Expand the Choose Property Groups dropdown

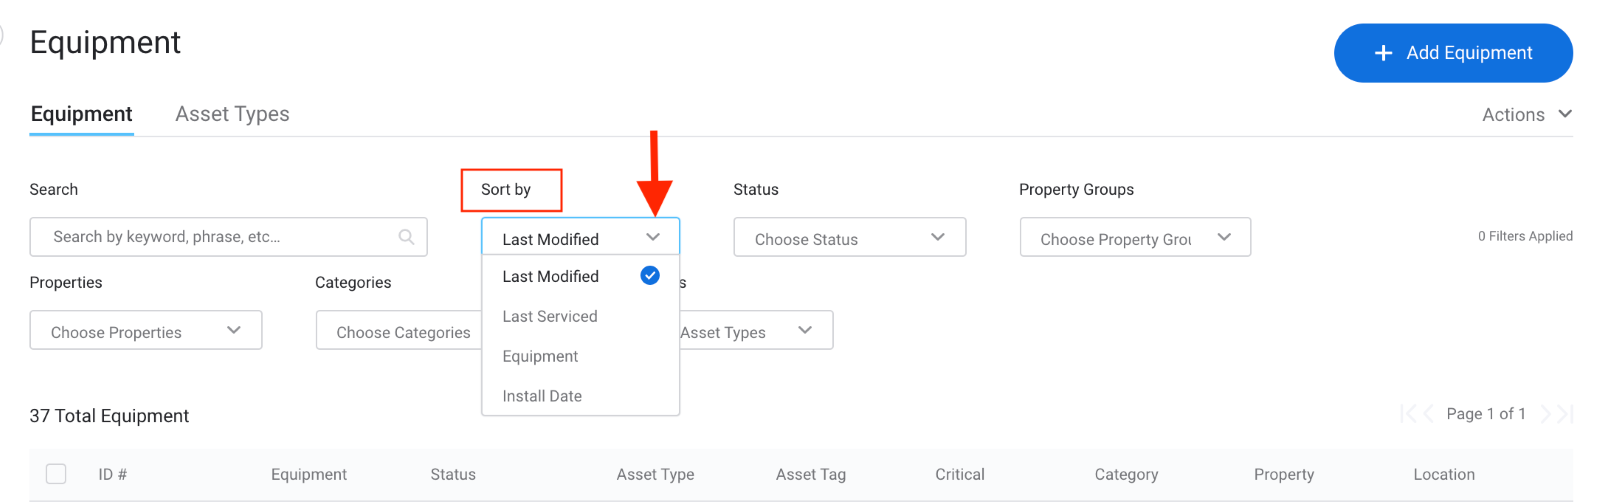coord(1134,238)
